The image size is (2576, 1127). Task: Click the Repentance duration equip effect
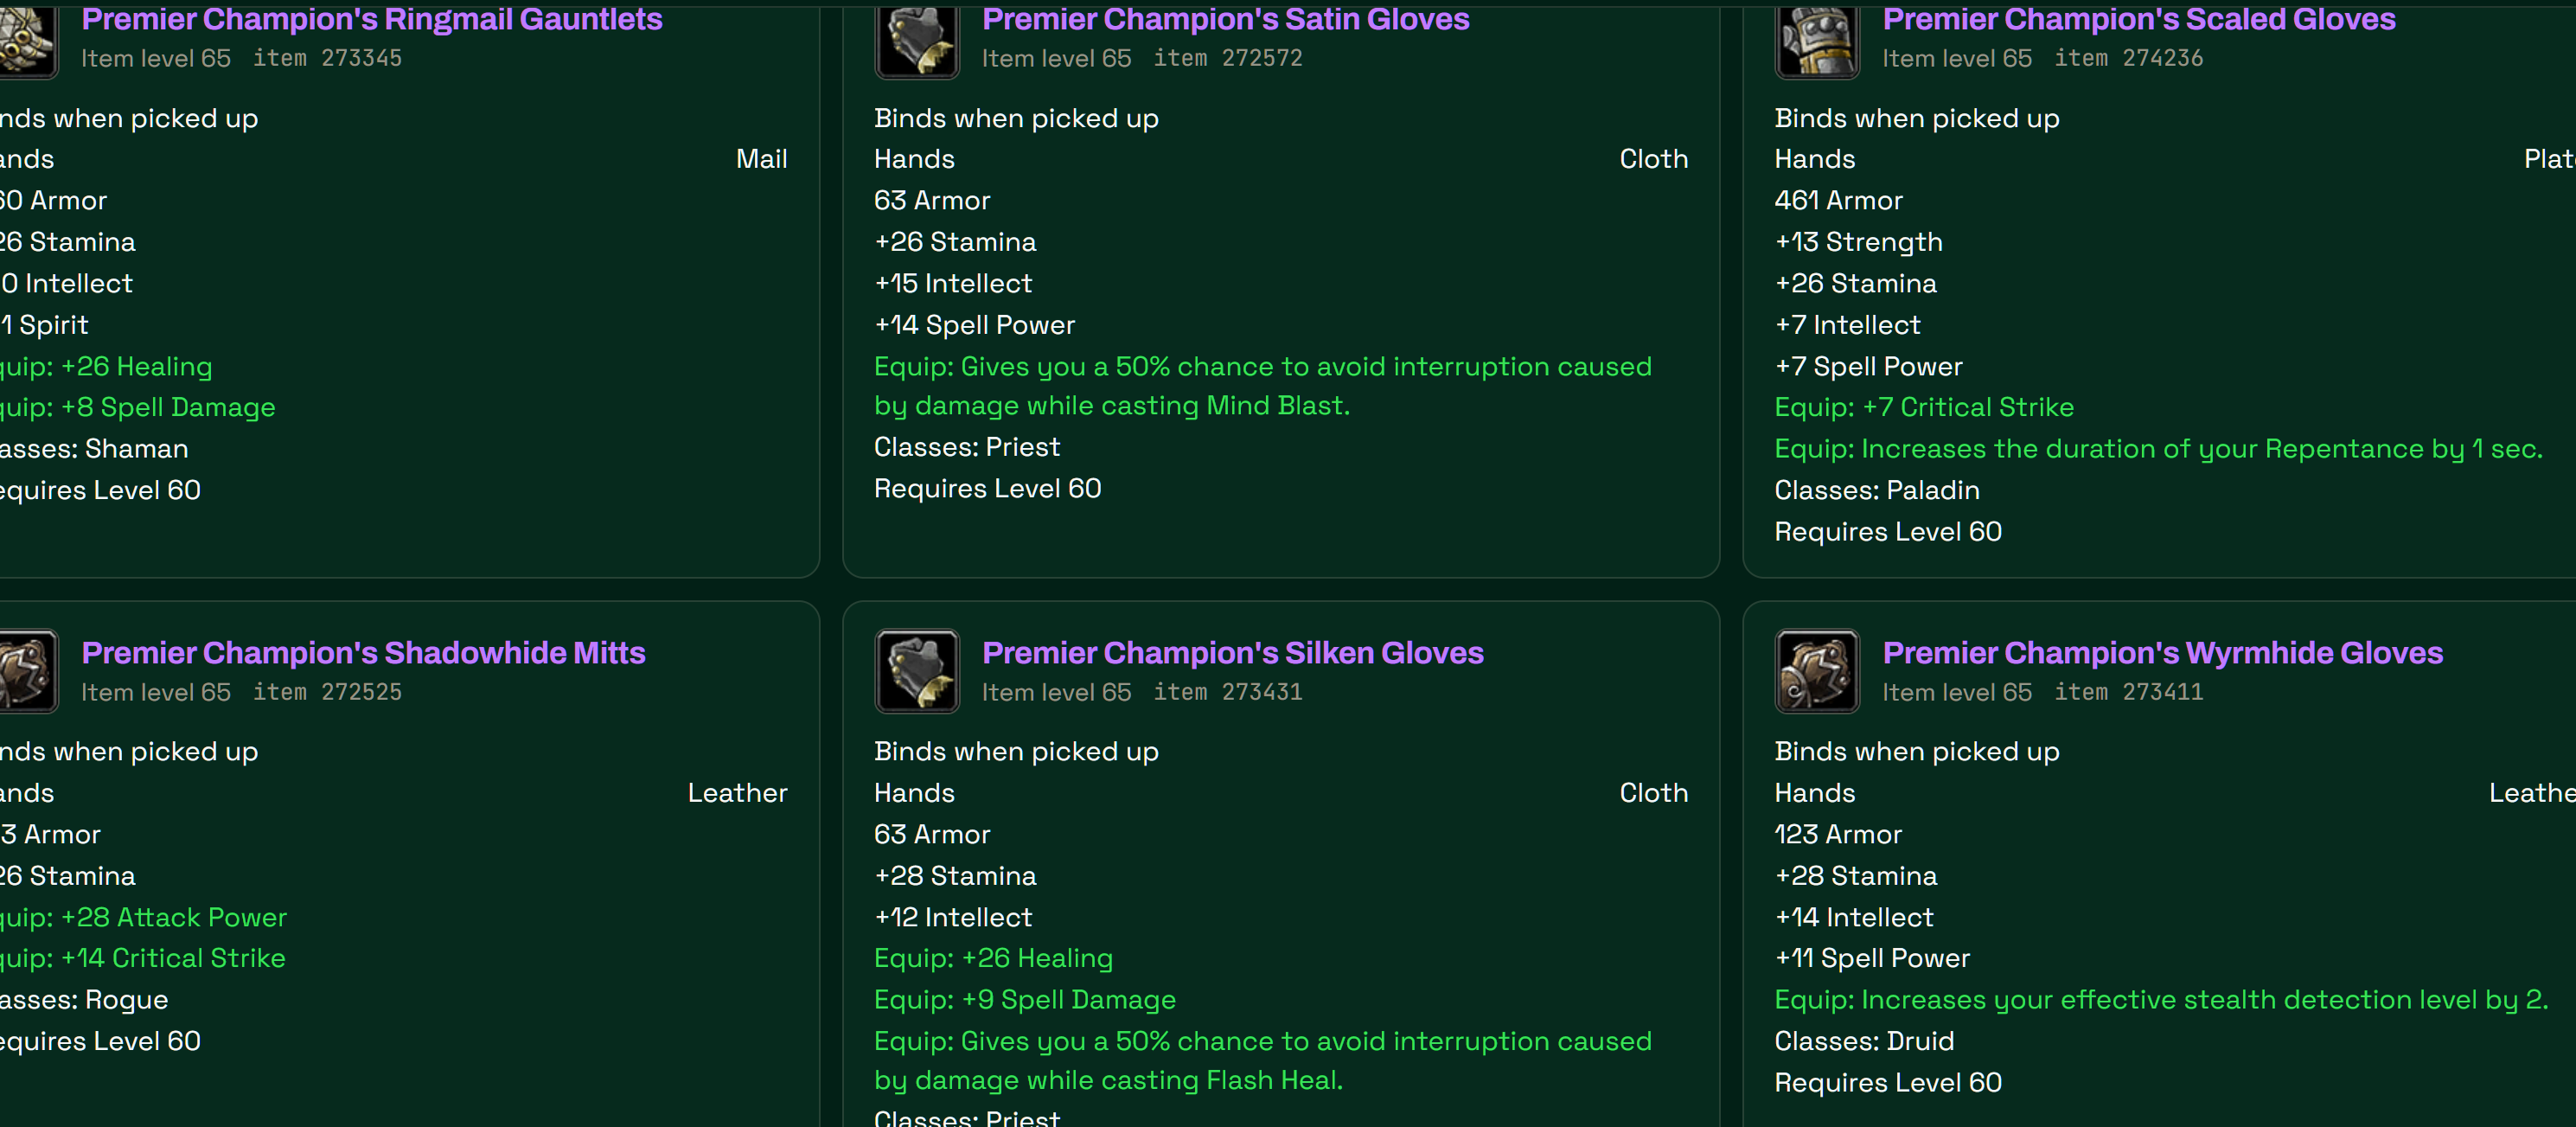[2158, 449]
